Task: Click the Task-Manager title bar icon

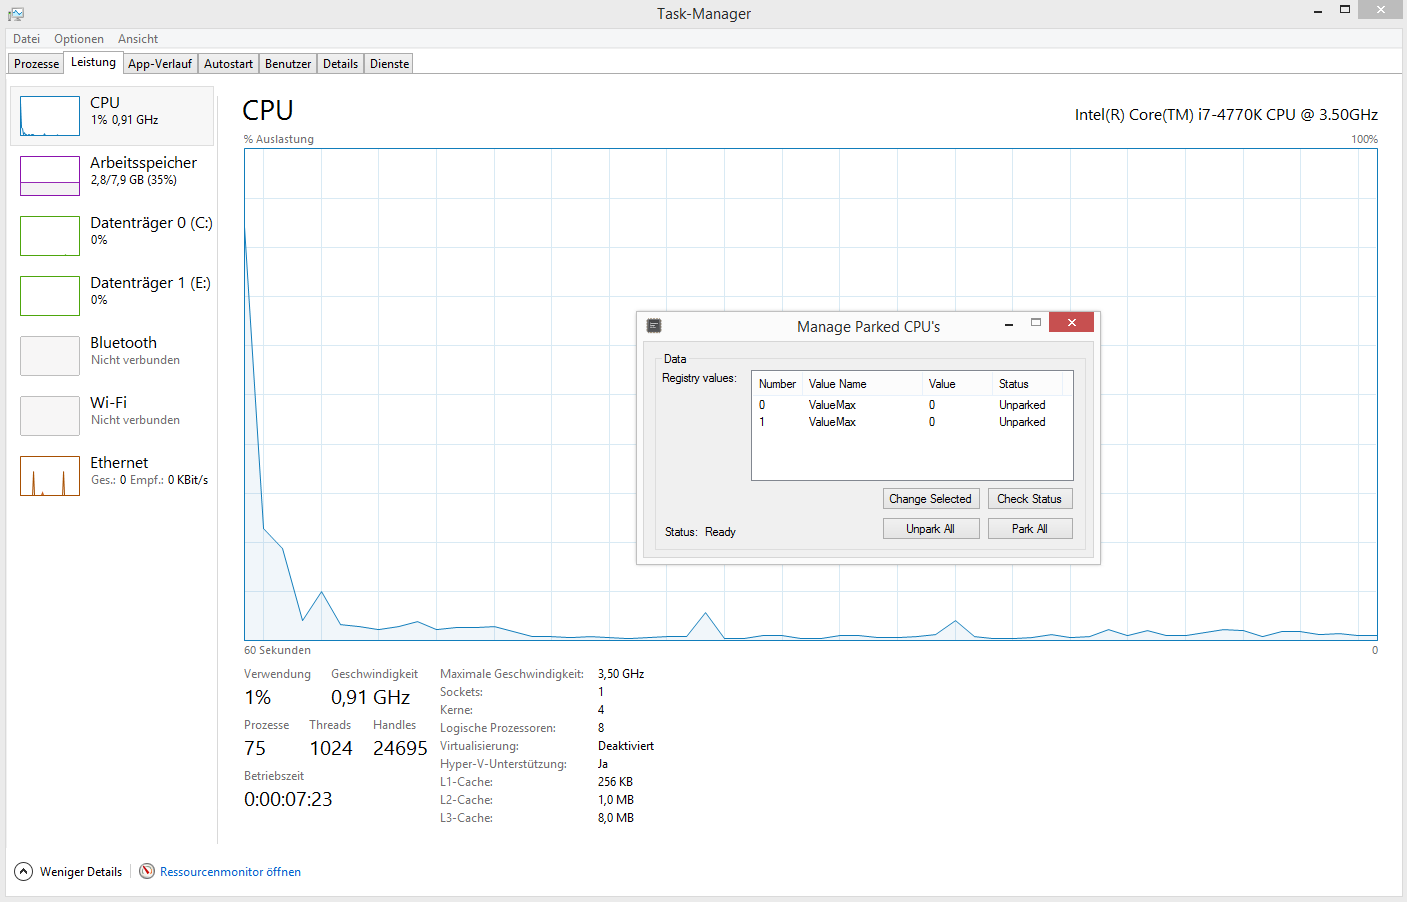Action: [x=16, y=13]
